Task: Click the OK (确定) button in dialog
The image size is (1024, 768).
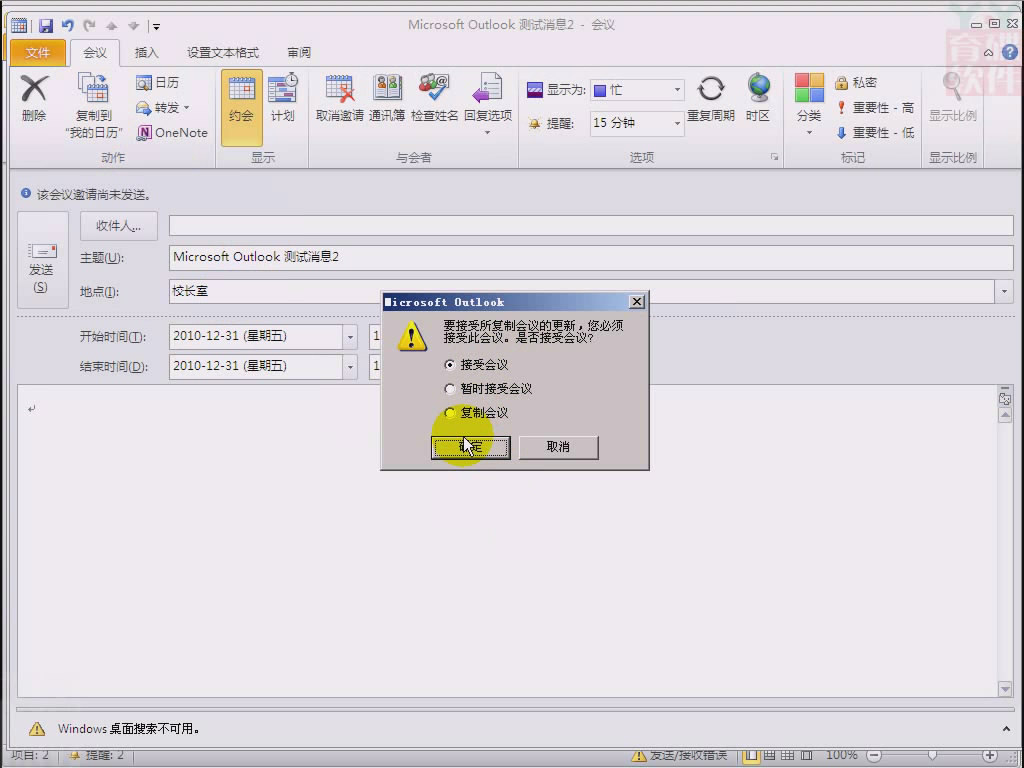Action: click(x=471, y=447)
